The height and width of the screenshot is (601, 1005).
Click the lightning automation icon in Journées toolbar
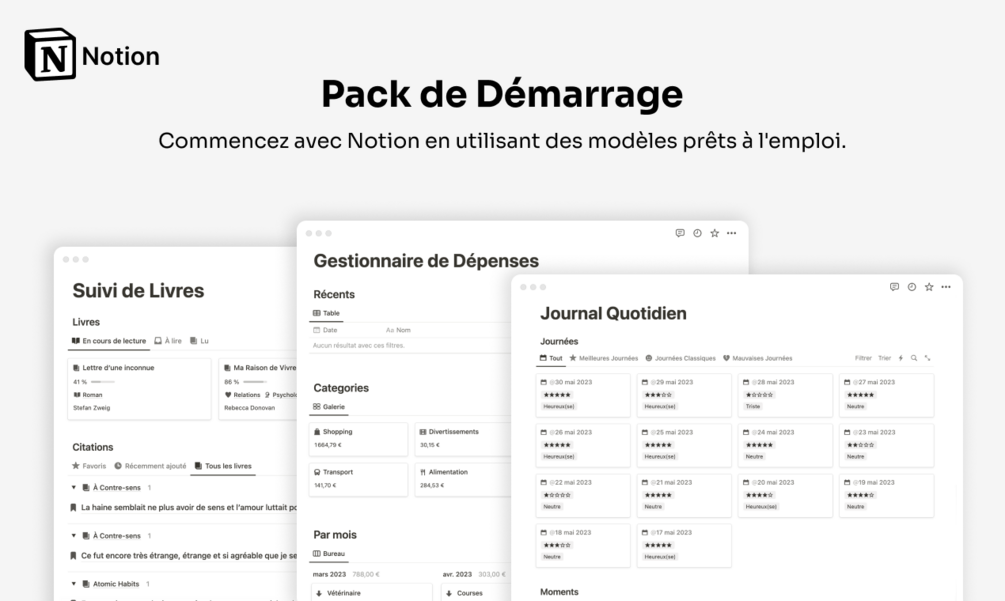coord(901,358)
